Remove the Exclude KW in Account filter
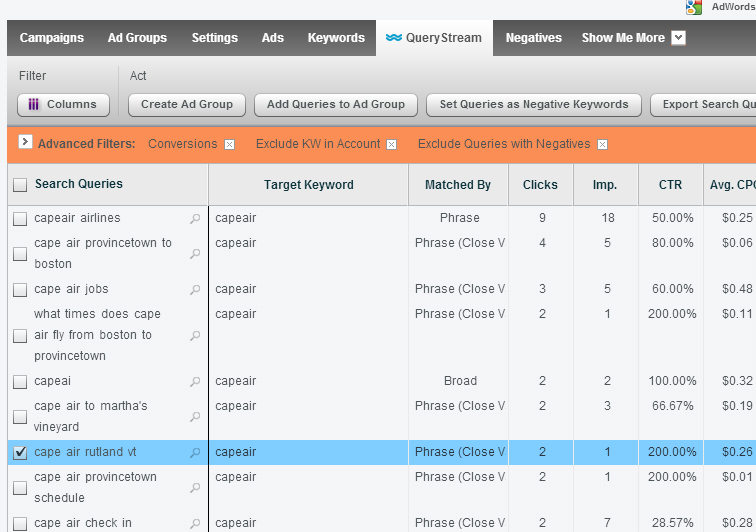The image size is (756, 532). point(392,145)
